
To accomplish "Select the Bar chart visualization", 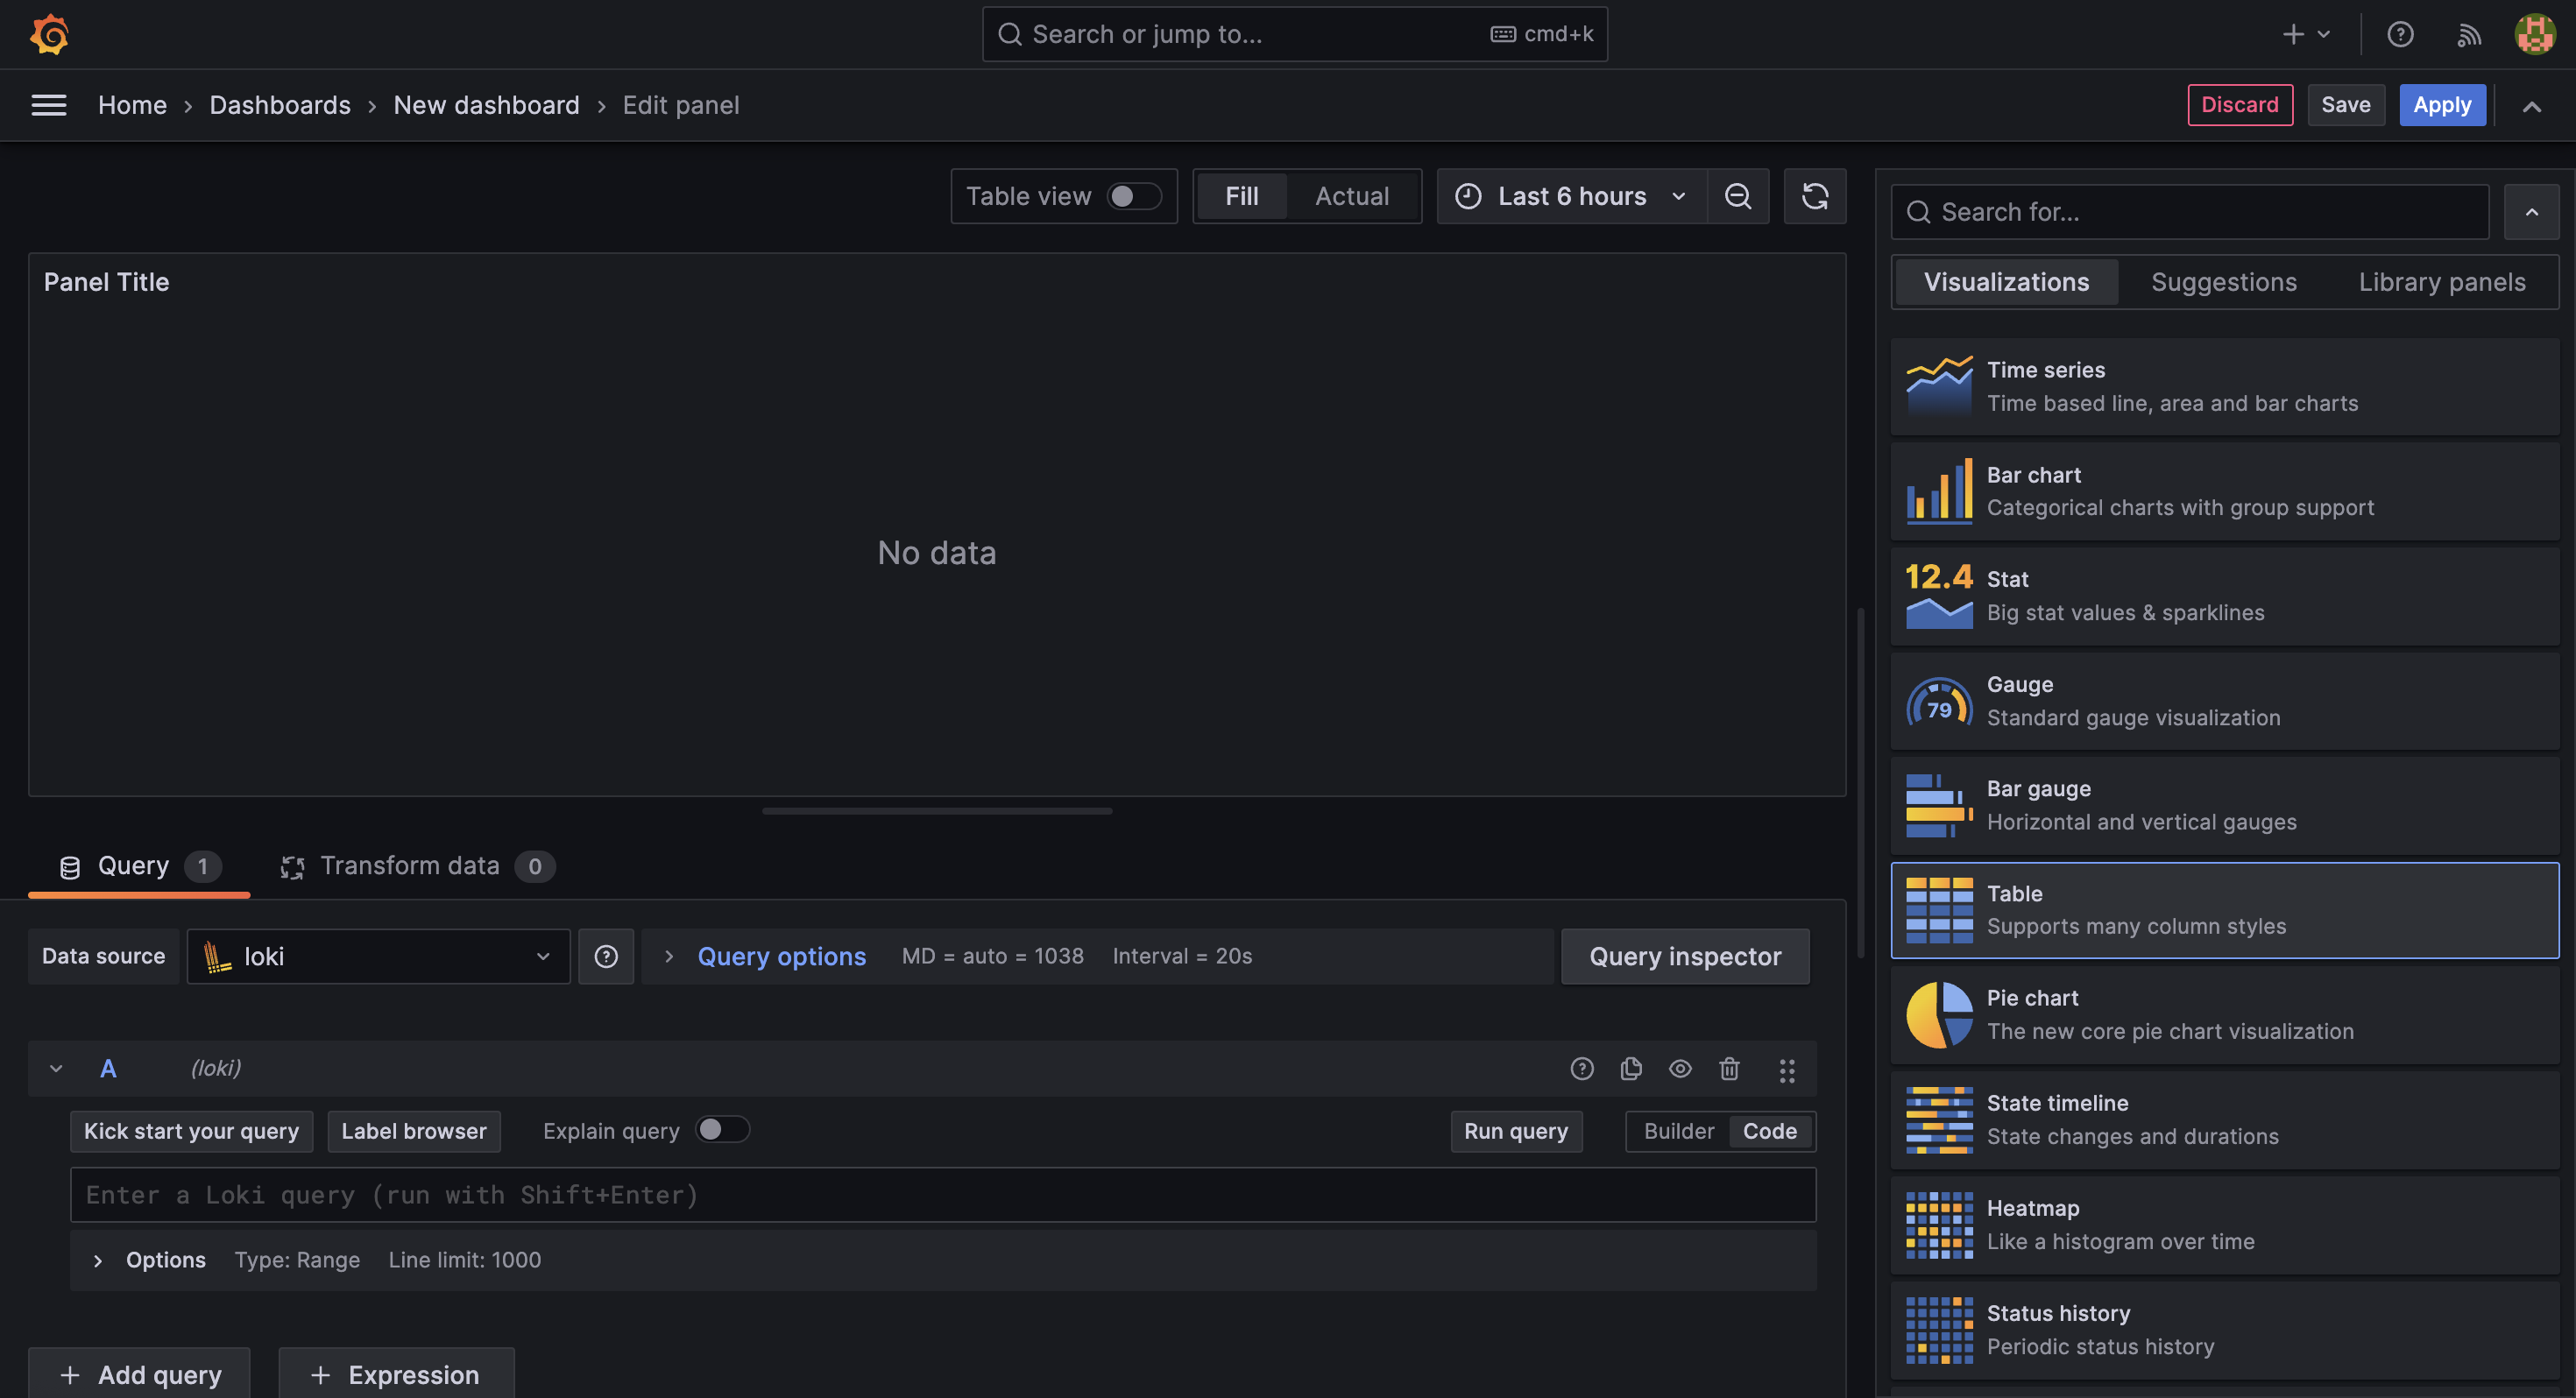I will click(2224, 491).
